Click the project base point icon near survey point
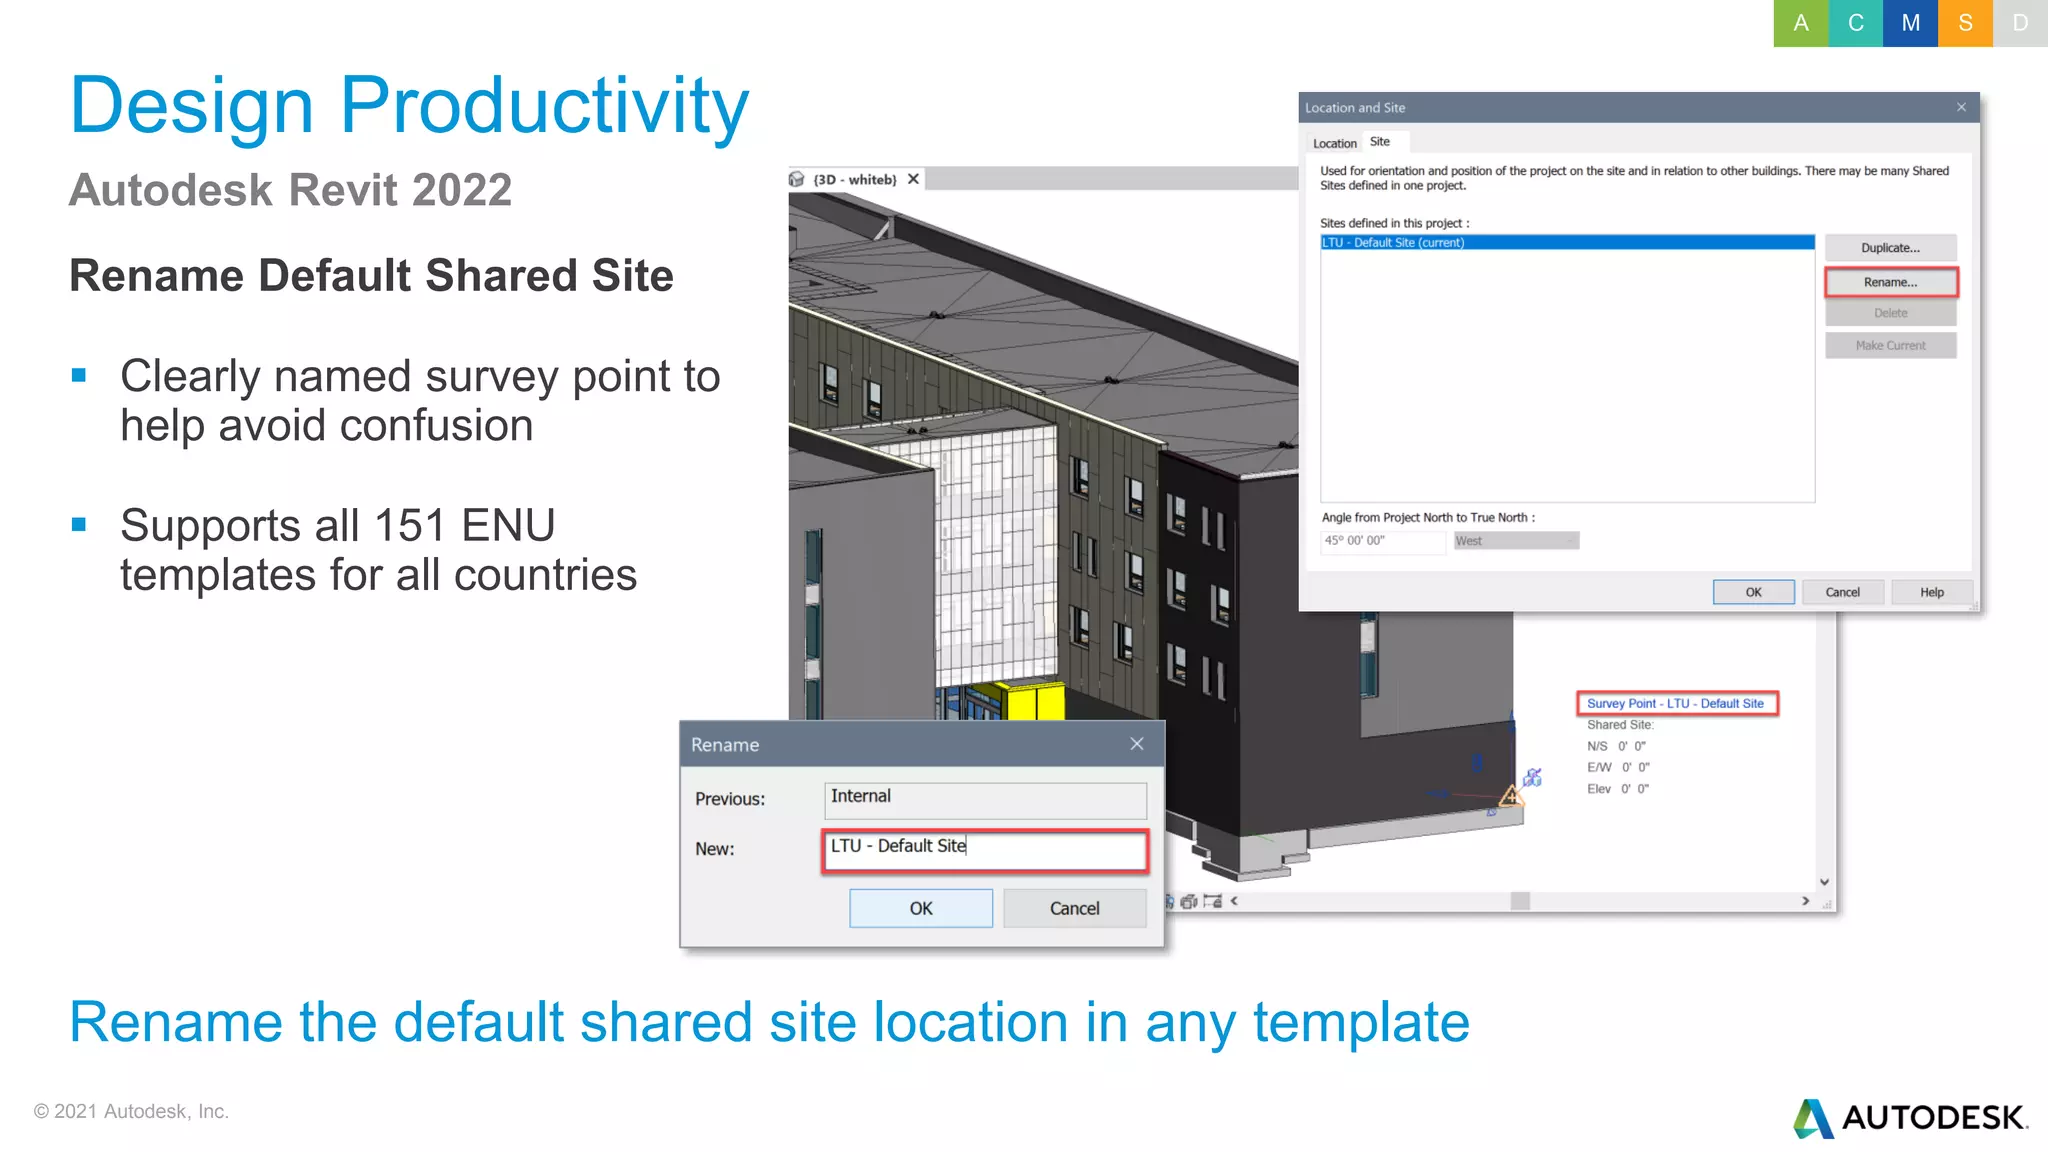The height and width of the screenshot is (1152, 2048). (1533, 777)
